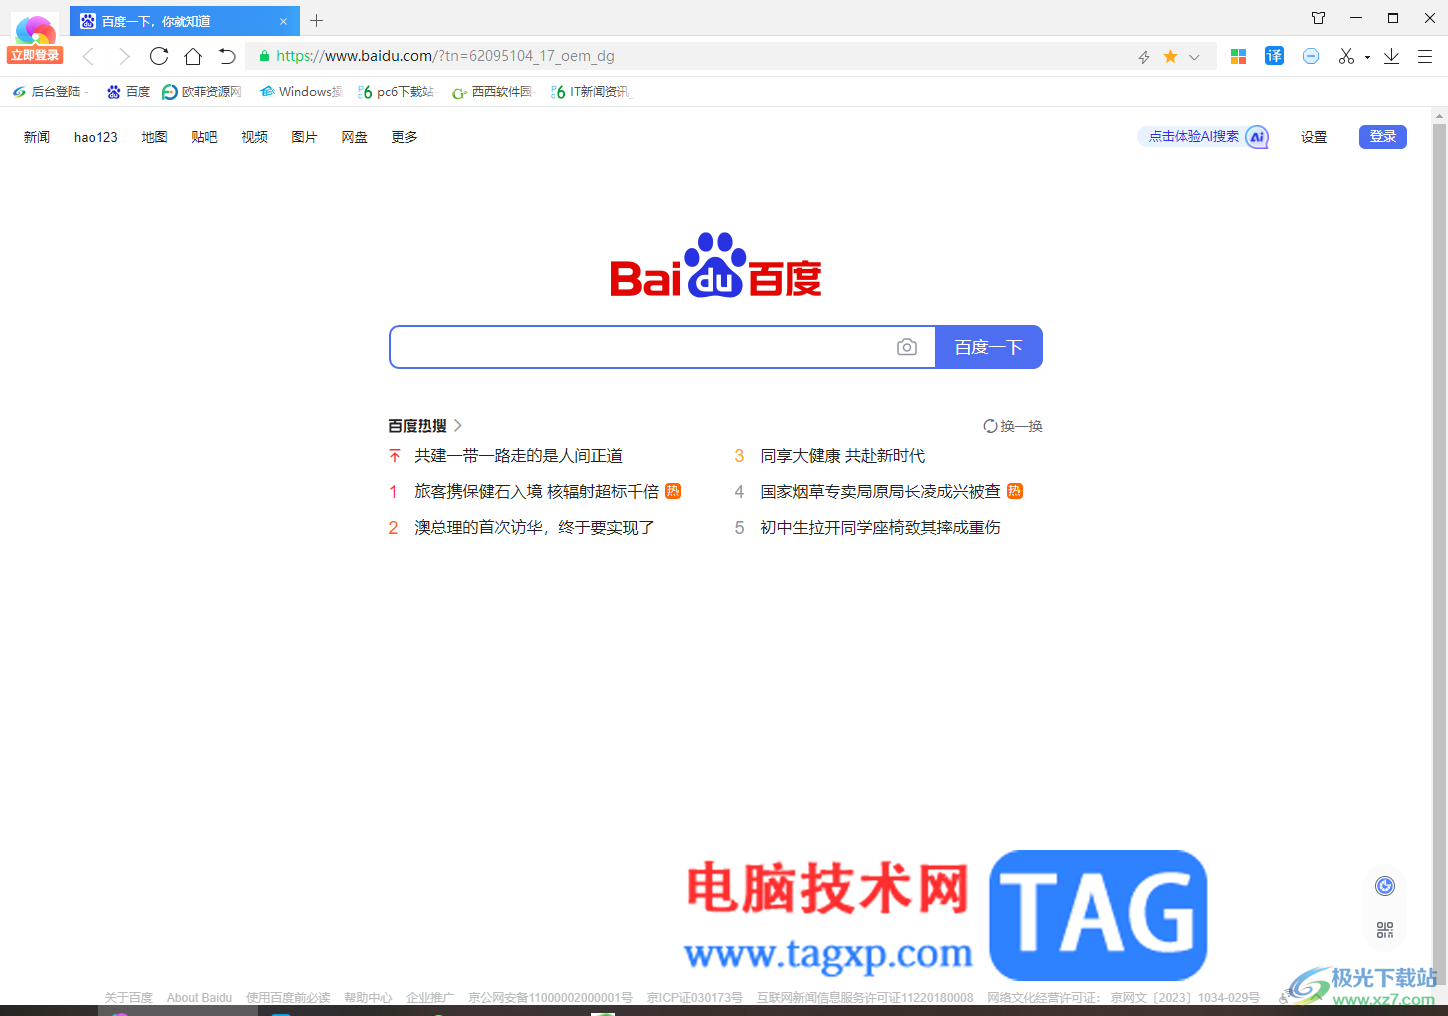This screenshot has width=1448, height=1016.
Task: Open the 新闻 nav item
Action: [x=37, y=137]
